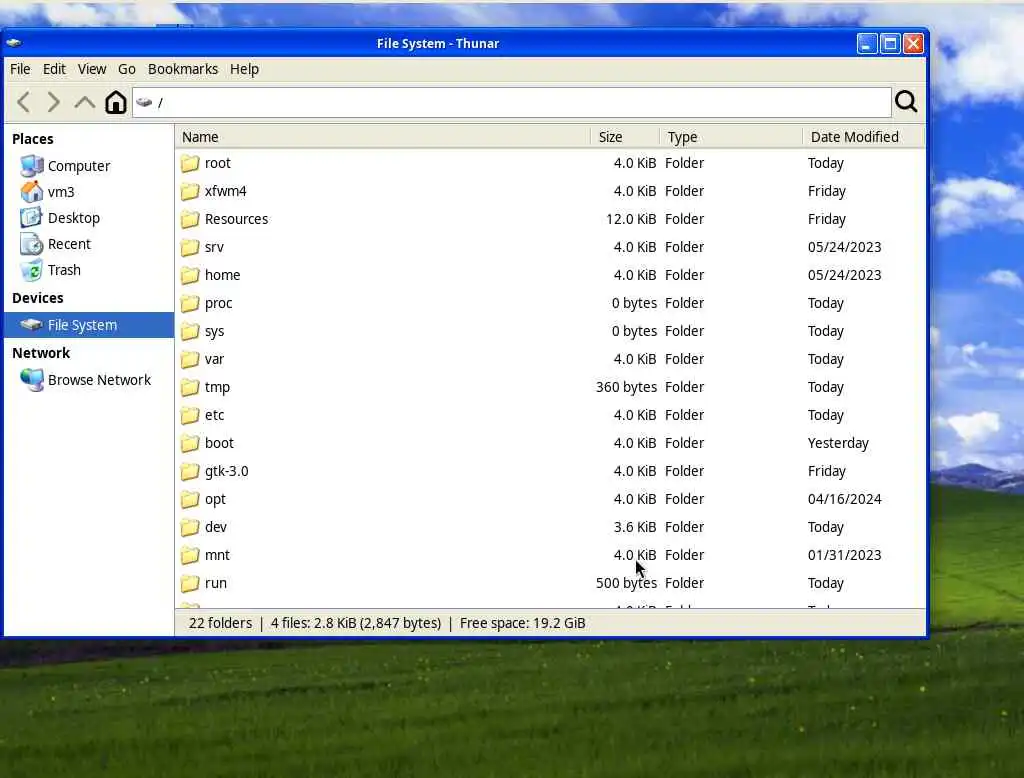
Task: Click the root folder icon
Action: (x=190, y=163)
